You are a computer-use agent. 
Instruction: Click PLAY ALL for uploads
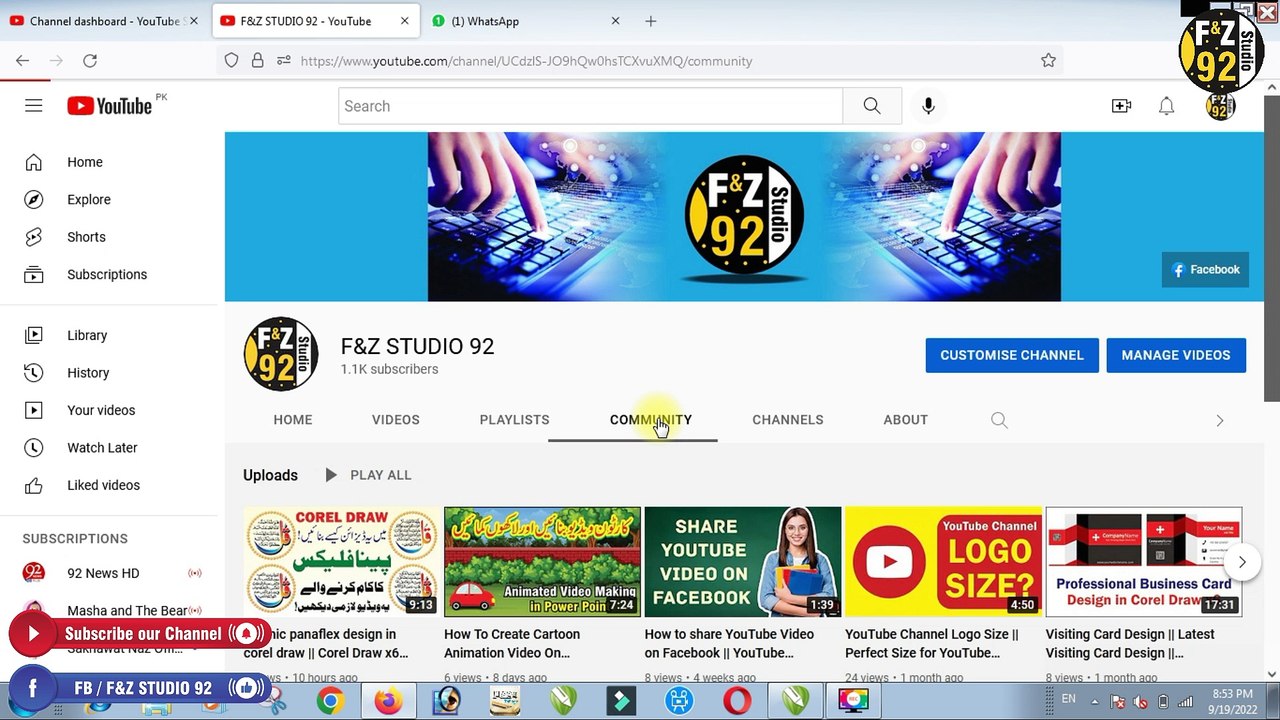[368, 475]
